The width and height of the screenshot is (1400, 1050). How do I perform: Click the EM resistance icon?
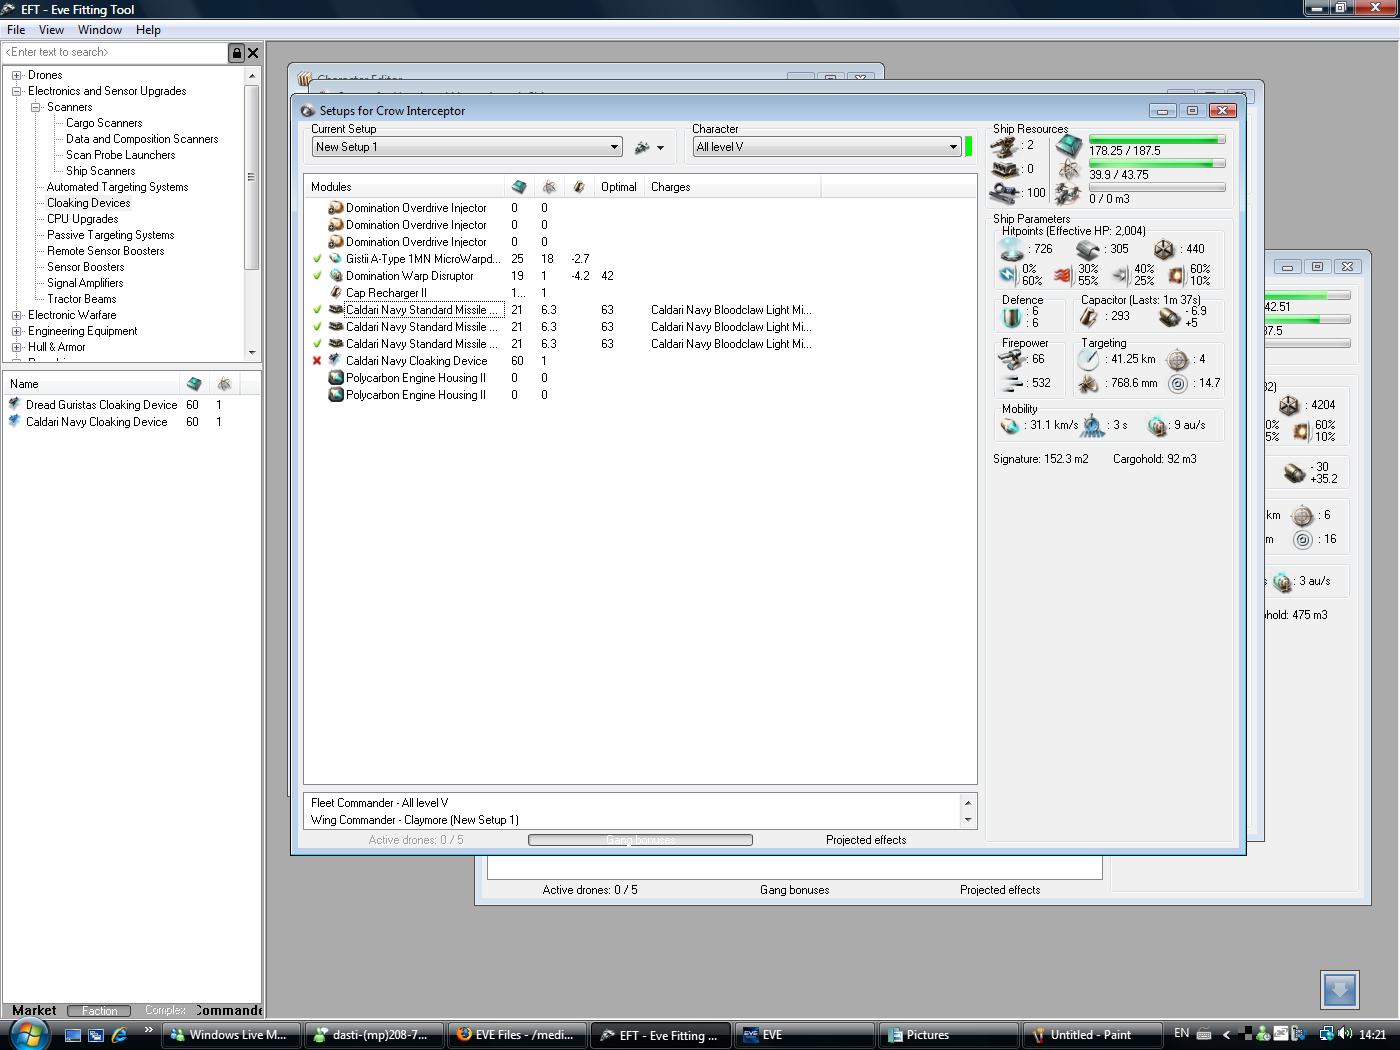point(1008,275)
